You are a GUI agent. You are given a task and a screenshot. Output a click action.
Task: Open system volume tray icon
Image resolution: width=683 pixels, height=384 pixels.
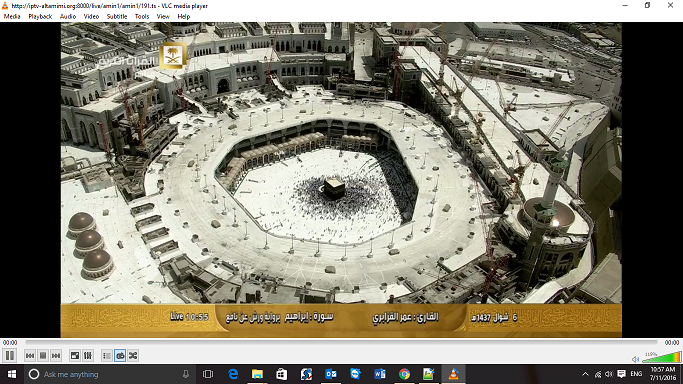(x=609, y=374)
